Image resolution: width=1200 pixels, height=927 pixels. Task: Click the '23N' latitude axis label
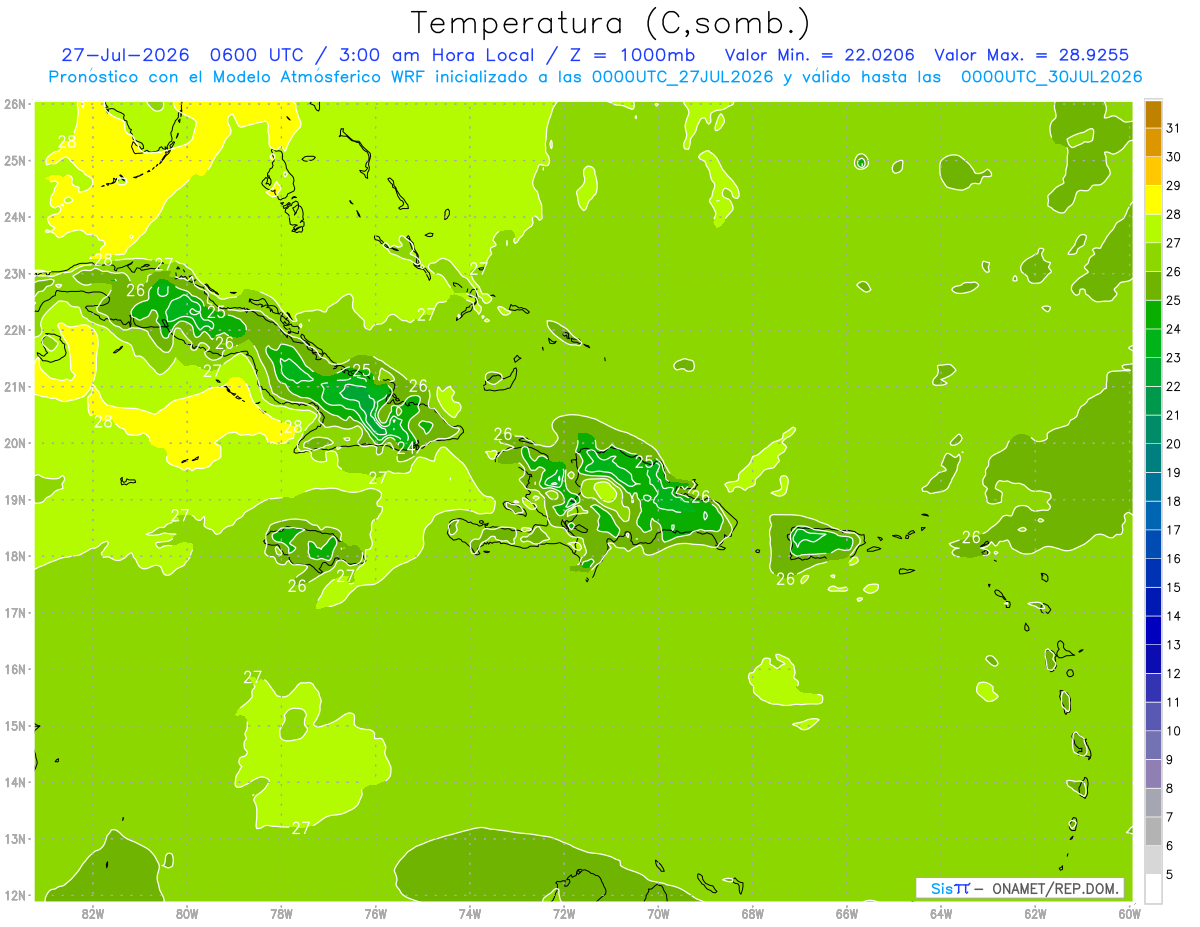click(x=14, y=273)
